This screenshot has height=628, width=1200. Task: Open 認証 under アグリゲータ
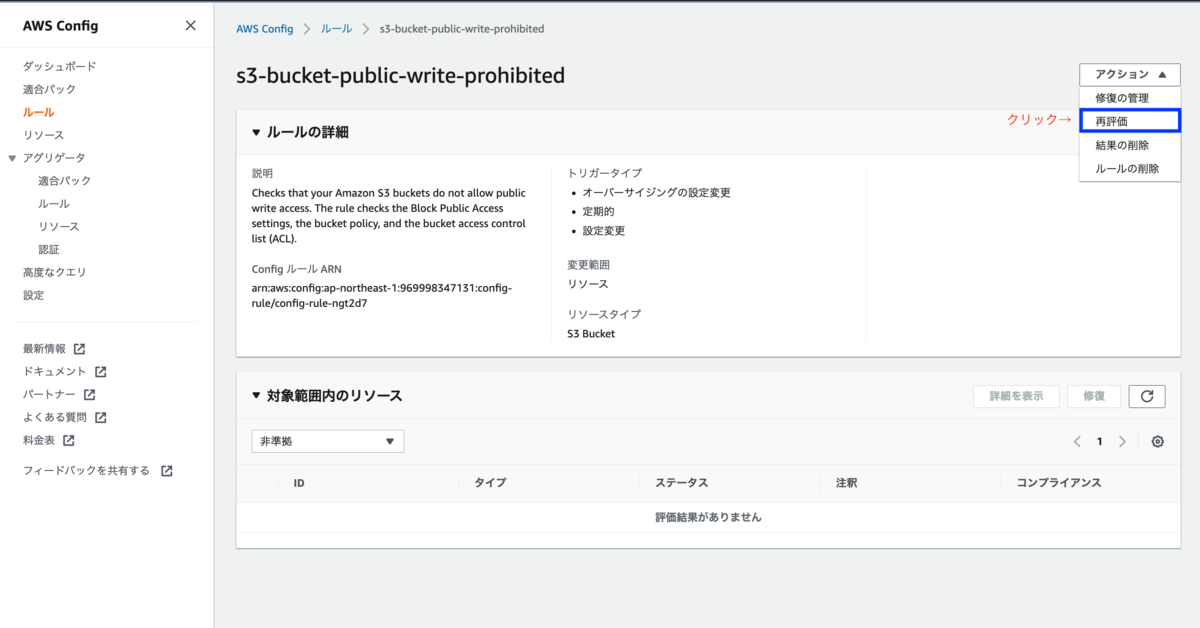click(49, 250)
